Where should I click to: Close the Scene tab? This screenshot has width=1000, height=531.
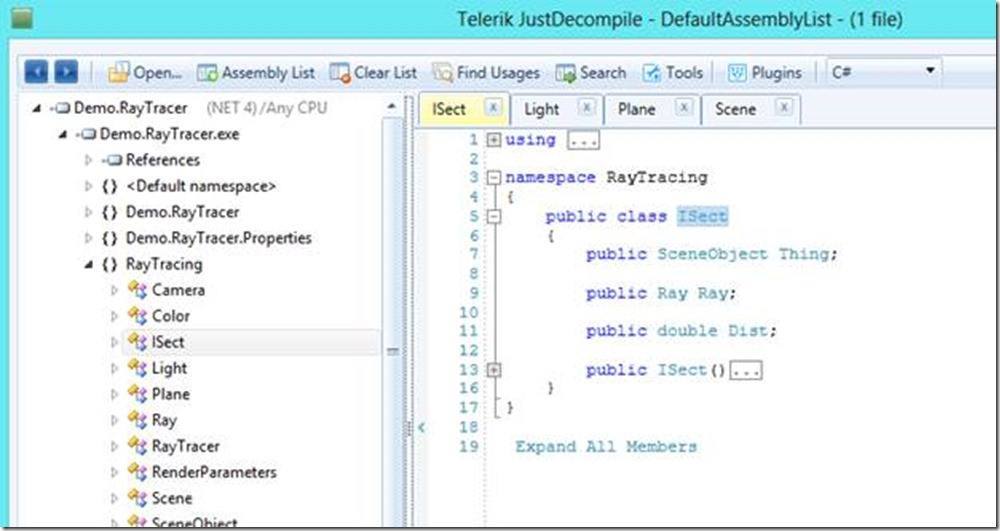point(783,107)
